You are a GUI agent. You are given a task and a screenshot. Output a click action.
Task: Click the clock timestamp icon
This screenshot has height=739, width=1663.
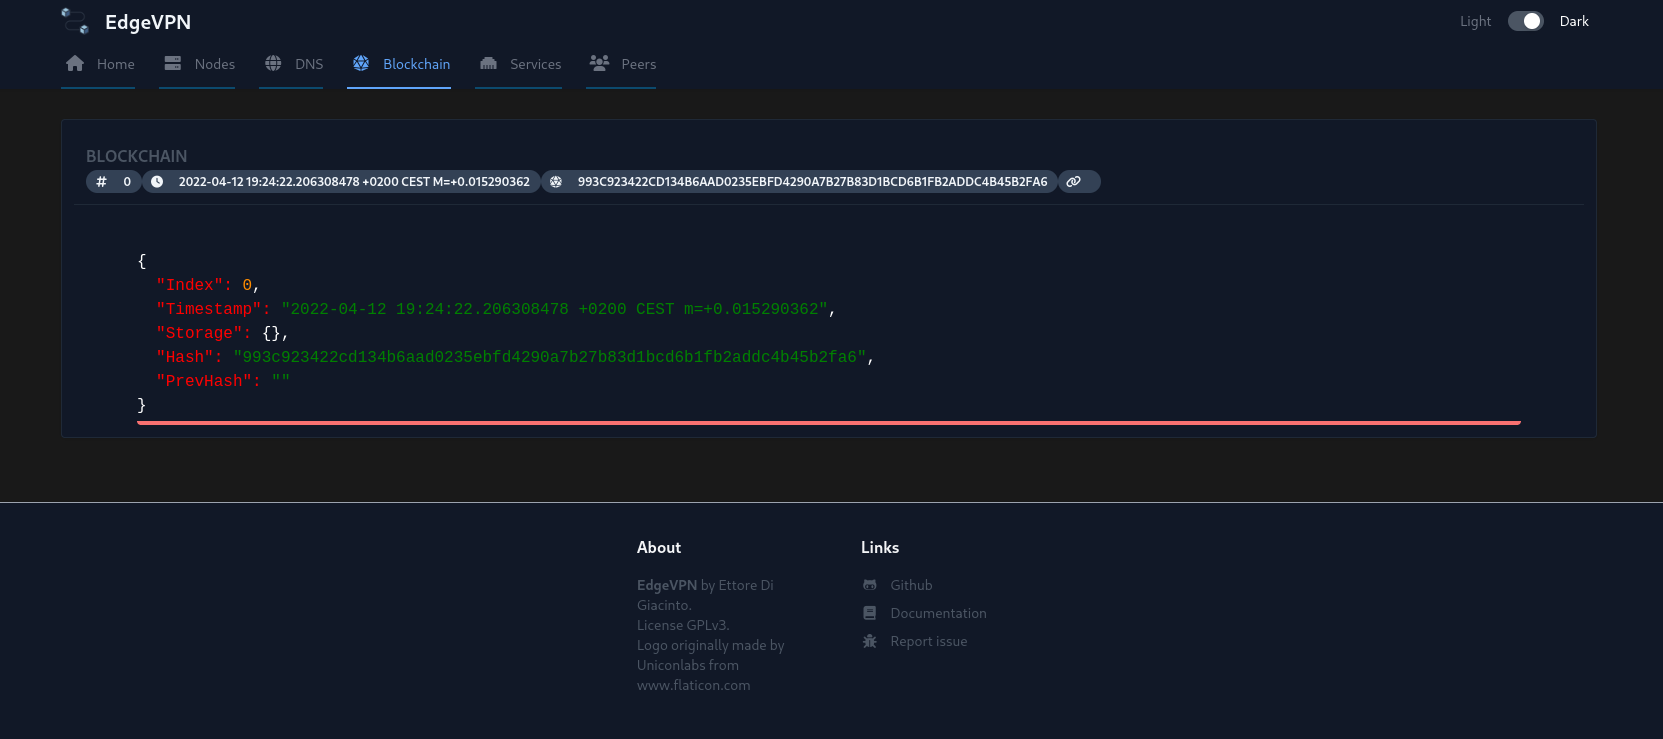point(157,182)
